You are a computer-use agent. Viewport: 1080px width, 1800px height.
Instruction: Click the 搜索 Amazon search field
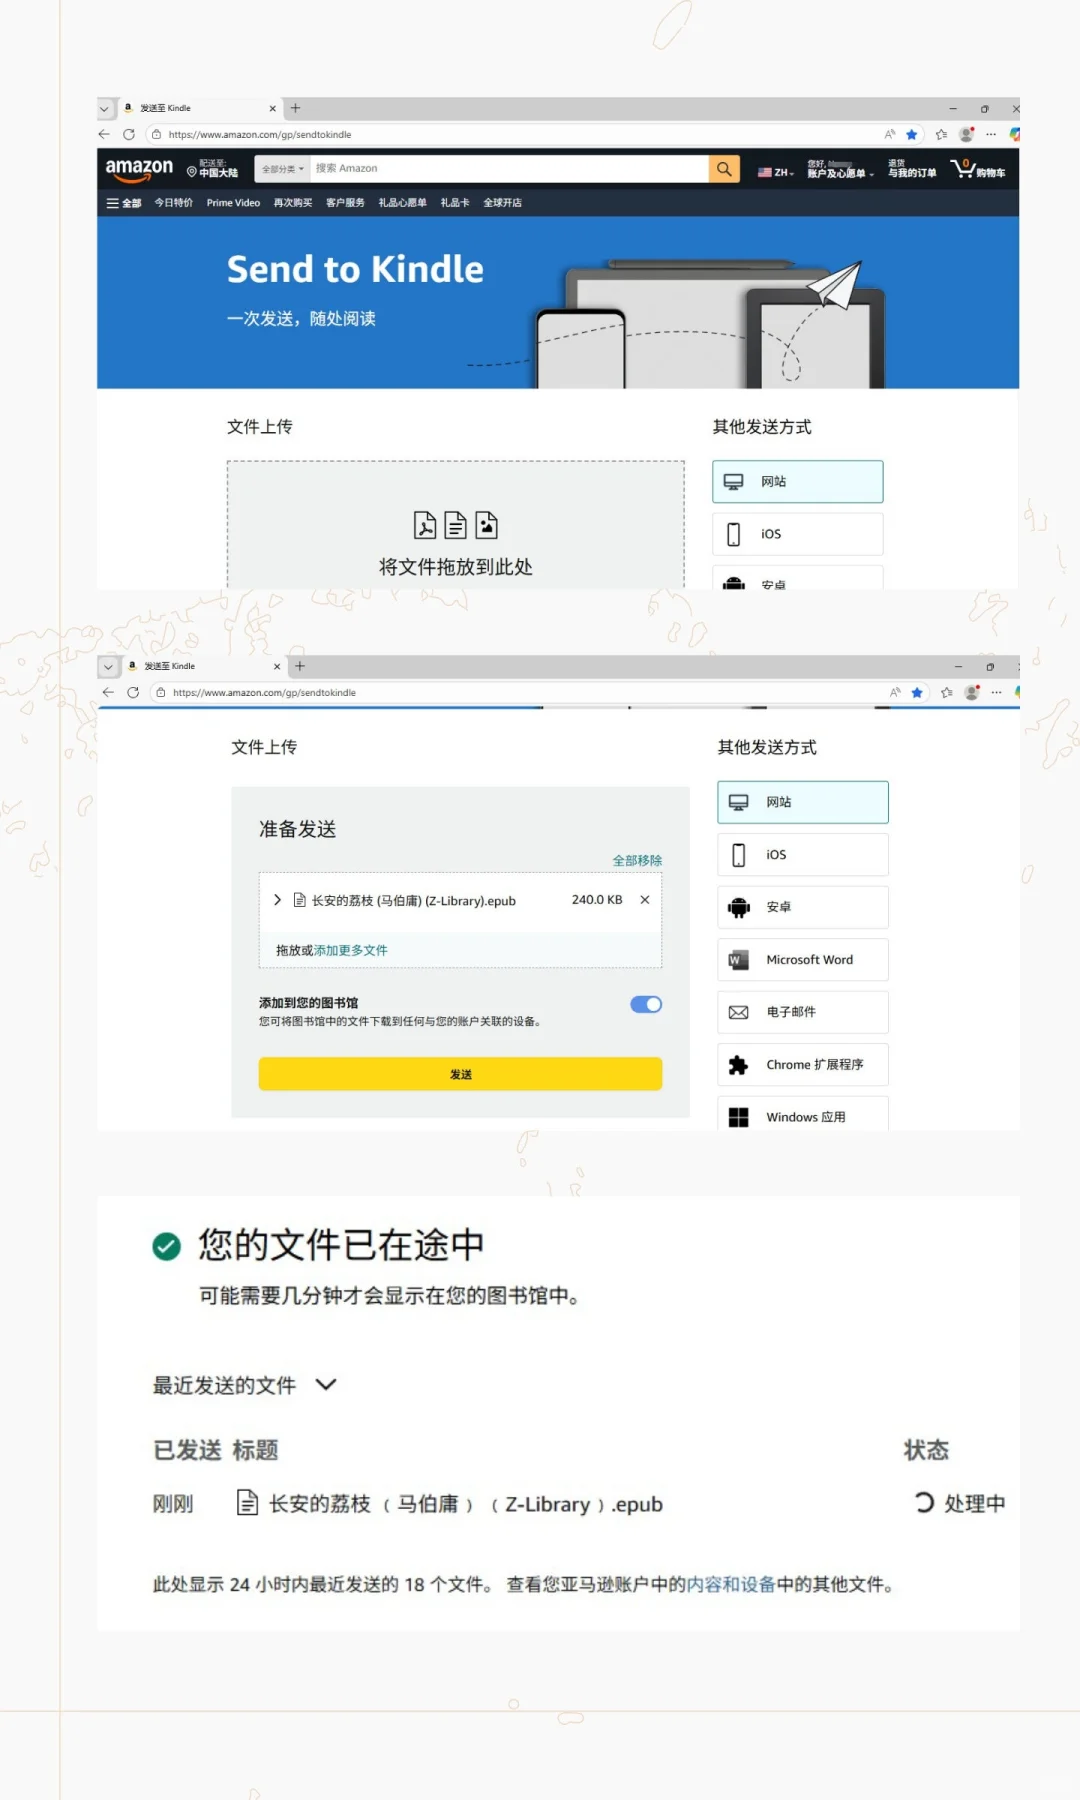coord(510,169)
